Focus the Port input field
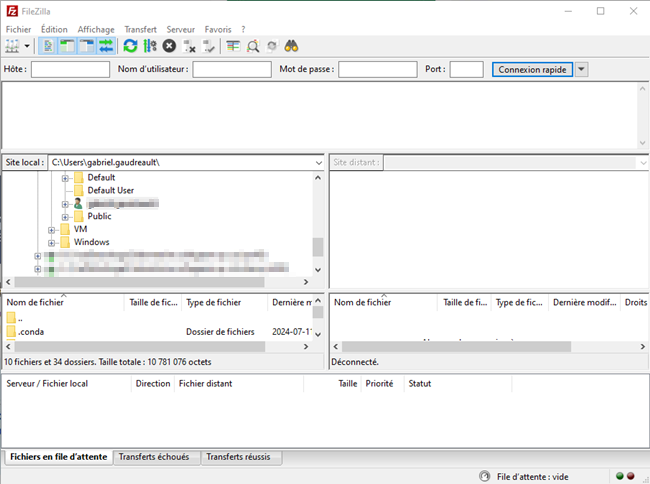The image size is (650, 484). click(467, 70)
